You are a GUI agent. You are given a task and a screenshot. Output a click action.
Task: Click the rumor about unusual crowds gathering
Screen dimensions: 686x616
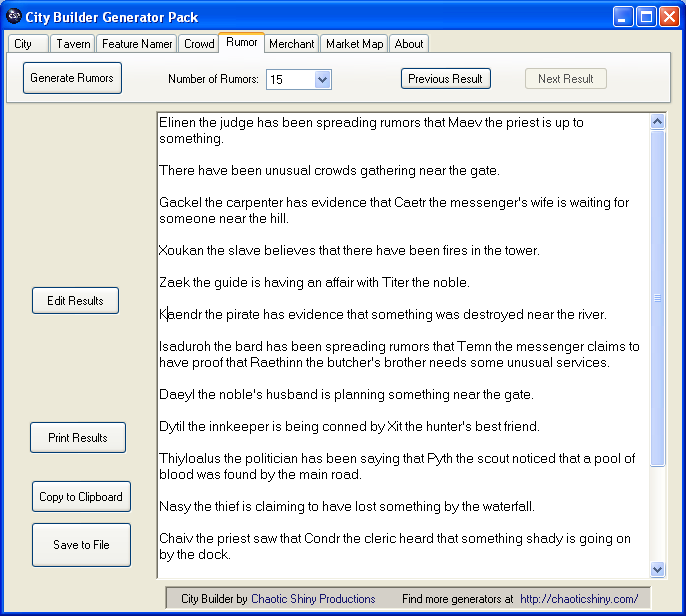point(329,170)
